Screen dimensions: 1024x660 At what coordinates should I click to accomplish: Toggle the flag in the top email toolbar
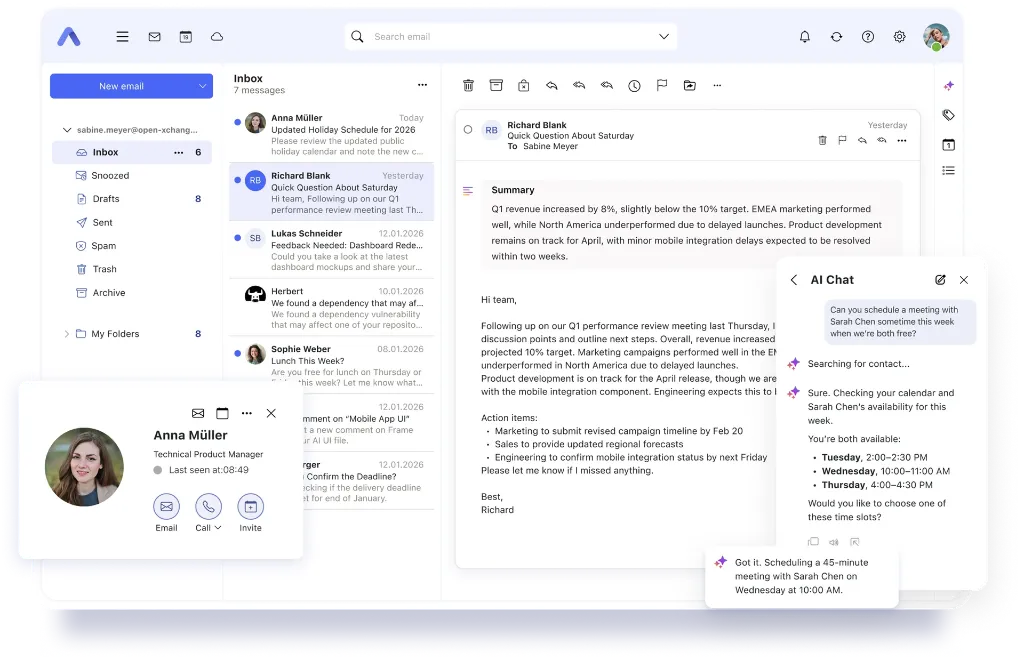662,86
